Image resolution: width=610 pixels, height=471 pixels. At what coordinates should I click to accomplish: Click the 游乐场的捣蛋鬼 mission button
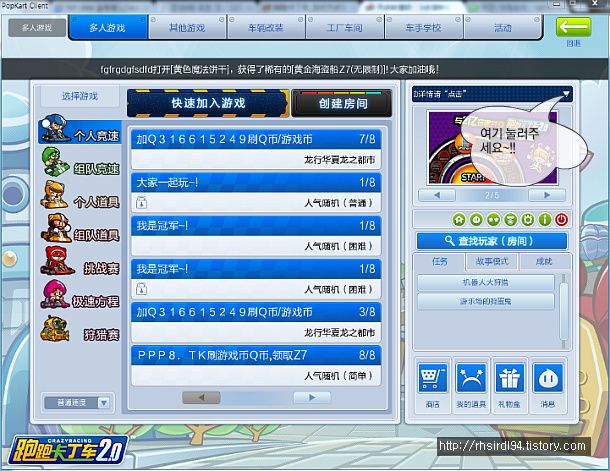[x=486, y=301]
